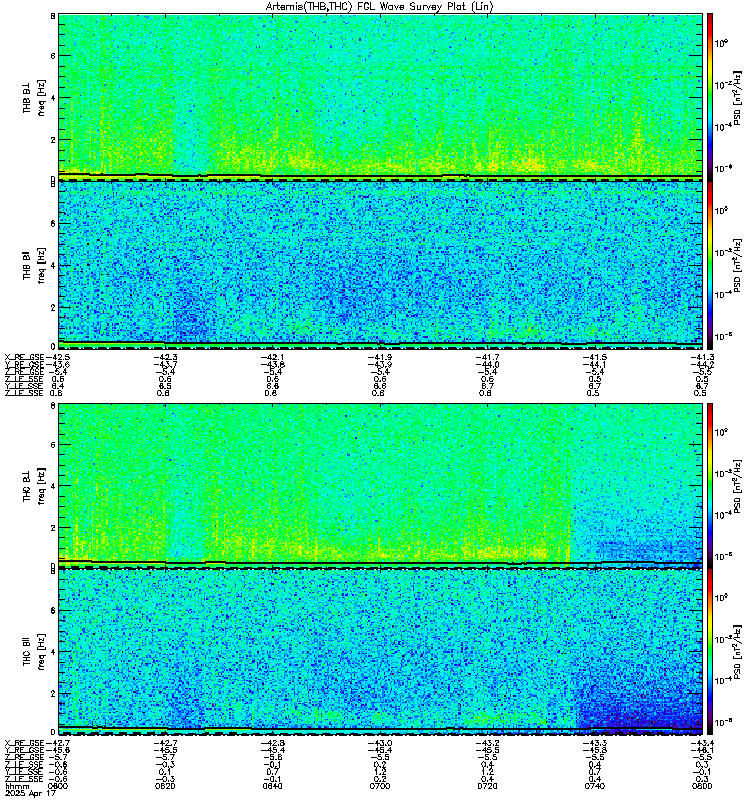Click the 4 Hz tick label on THC B∥ axis
This screenshot has height=800, width=750.
pyautogui.click(x=53, y=652)
